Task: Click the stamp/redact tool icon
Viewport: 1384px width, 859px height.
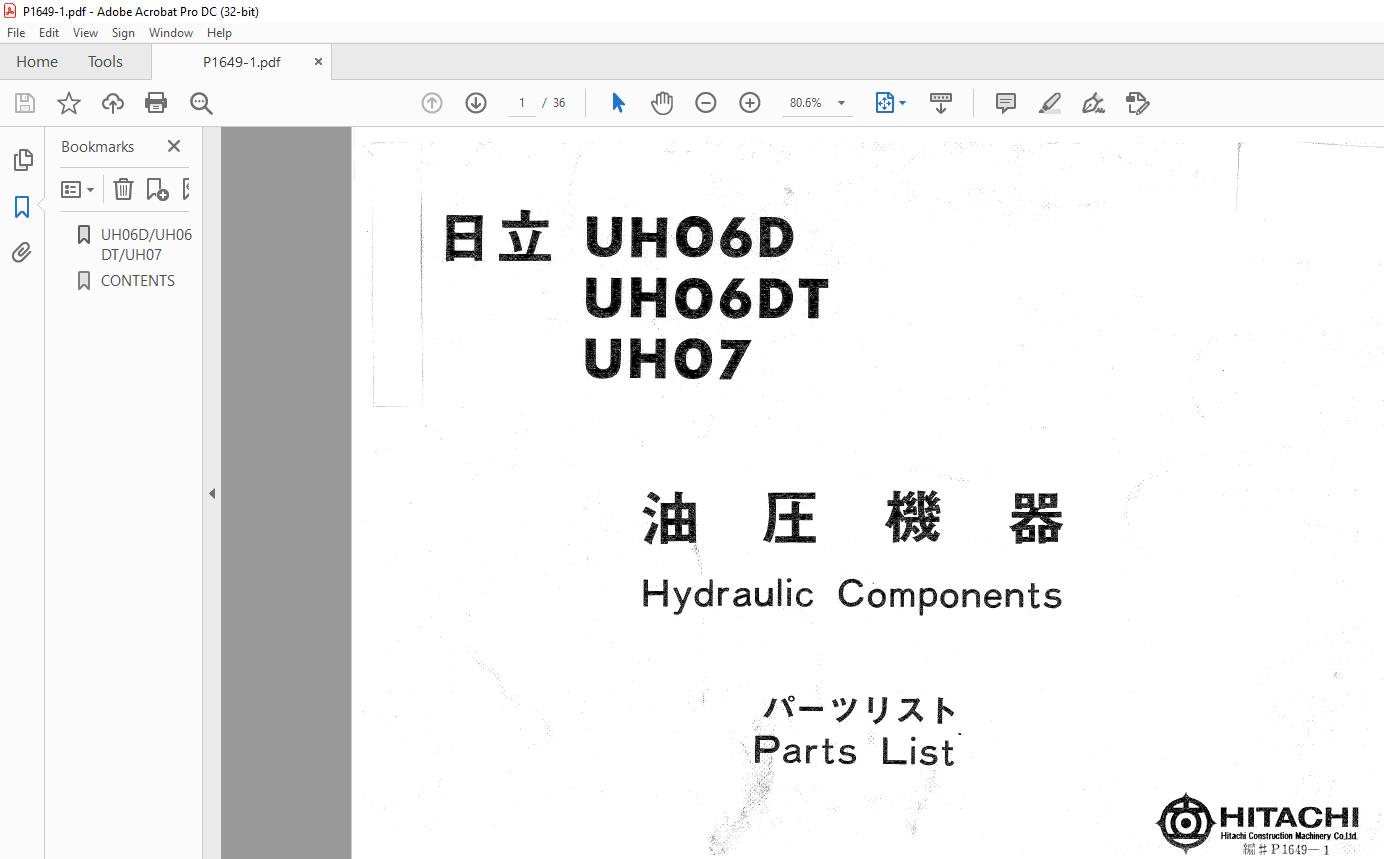Action: (x=1137, y=103)
